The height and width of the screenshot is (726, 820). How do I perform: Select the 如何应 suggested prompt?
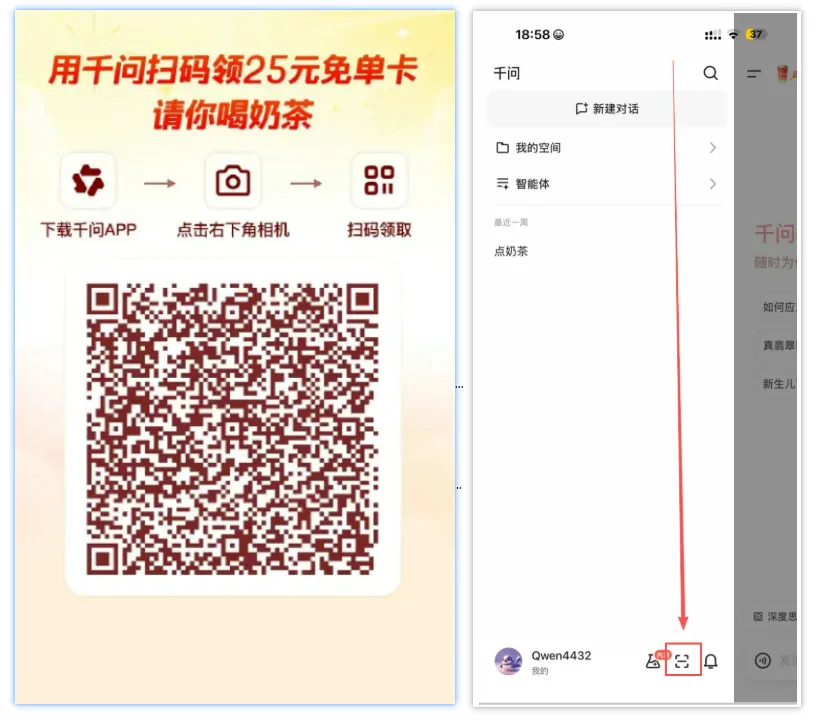[779, 308]
